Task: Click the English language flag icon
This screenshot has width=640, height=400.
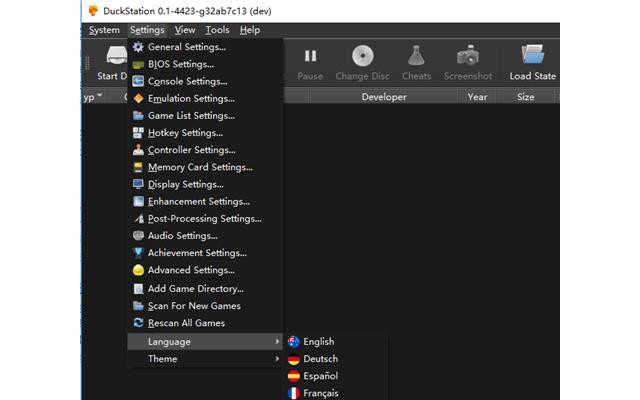Action: click(x=293, y=342)
